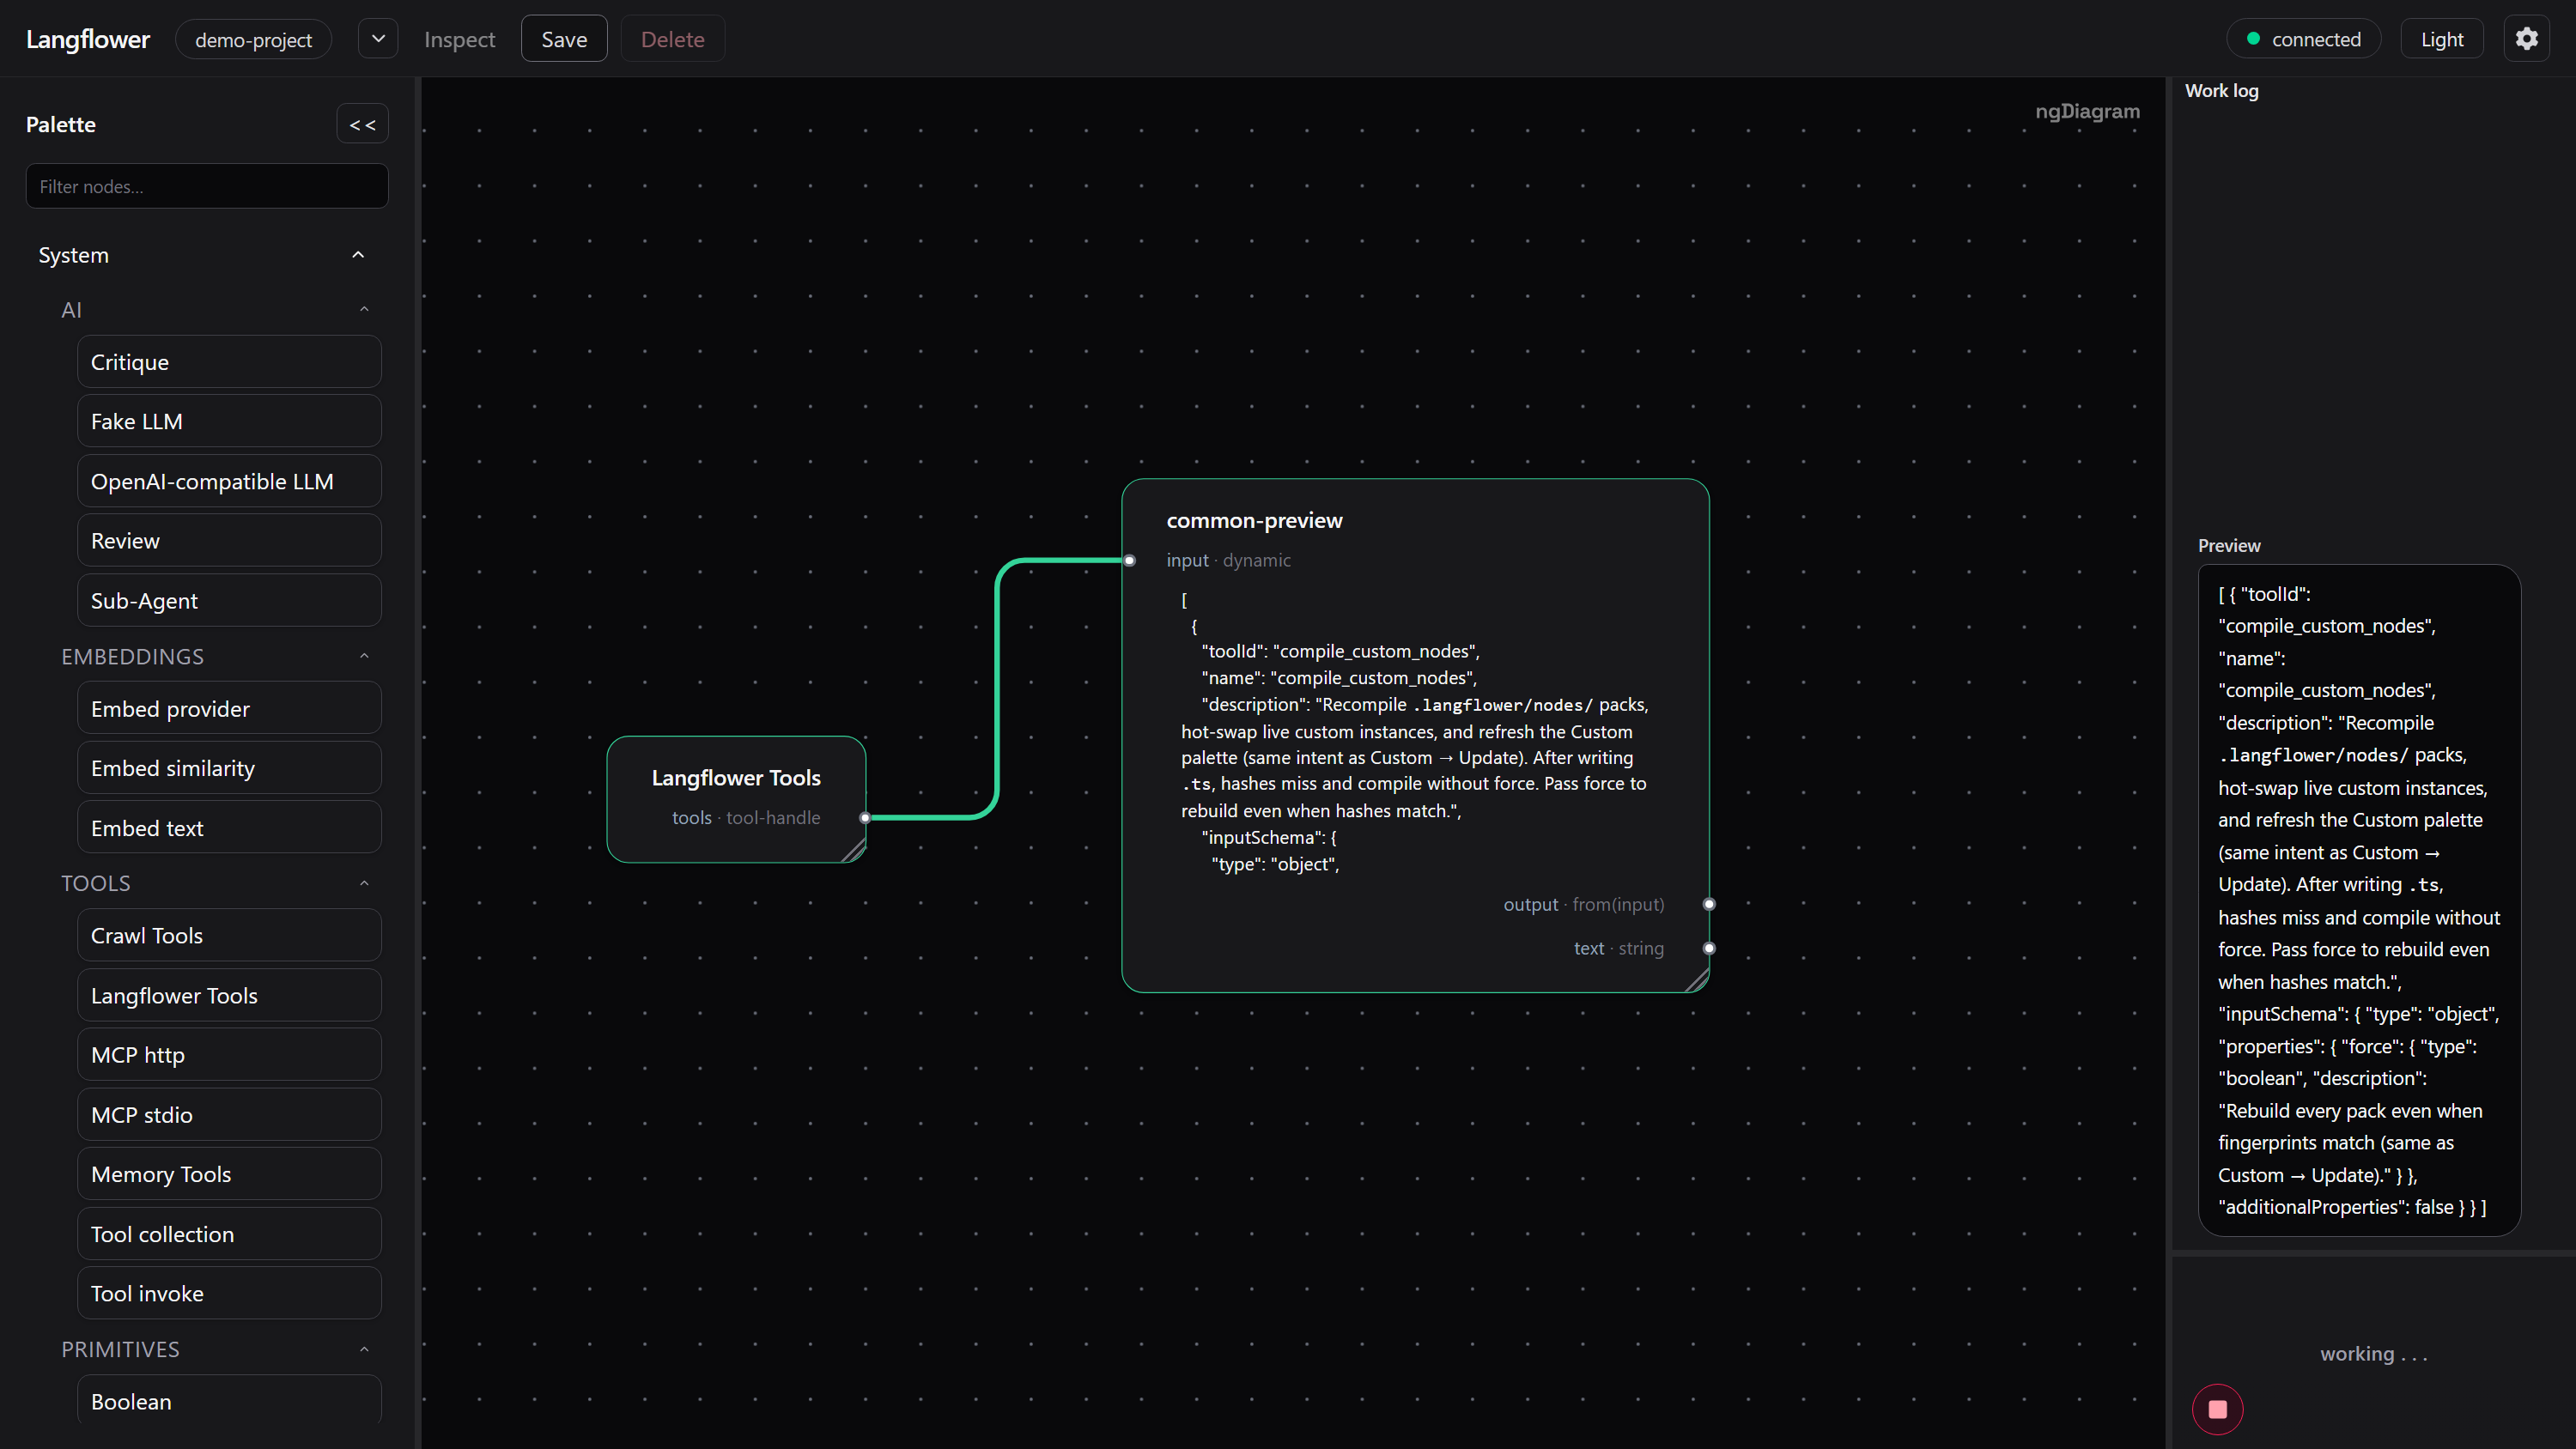Image resolution: width=2576 pixels, height=1449 pixels.
Task: Click the output from(input) port on common-preview
Action: [1709, 904]
